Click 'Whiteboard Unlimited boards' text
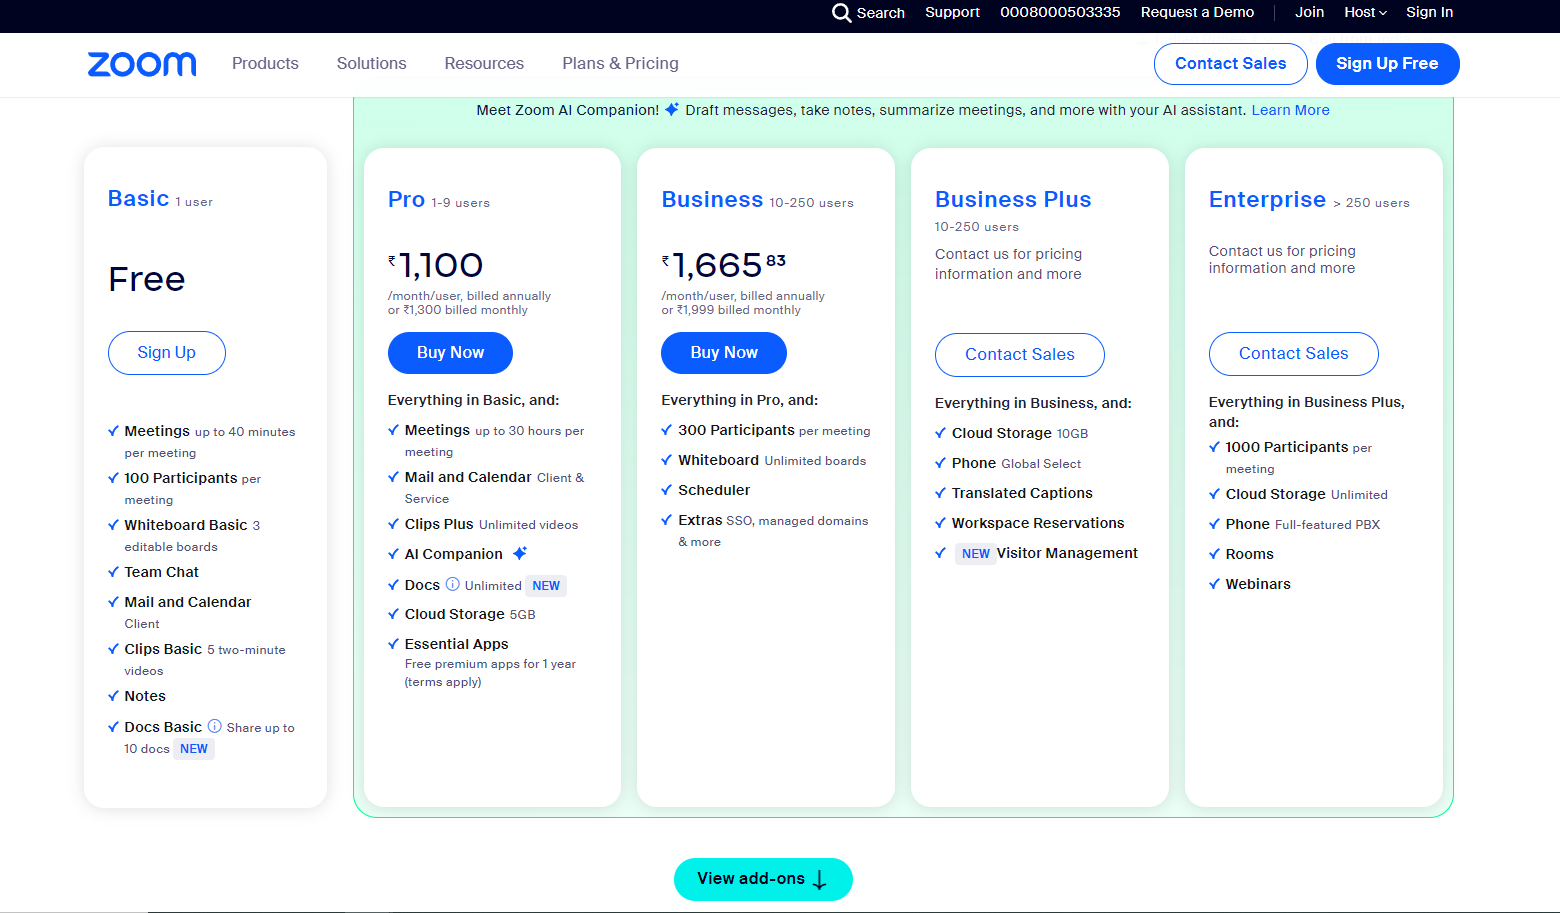Viewport: 1560px width, 913px height. [x=772, y=460]
